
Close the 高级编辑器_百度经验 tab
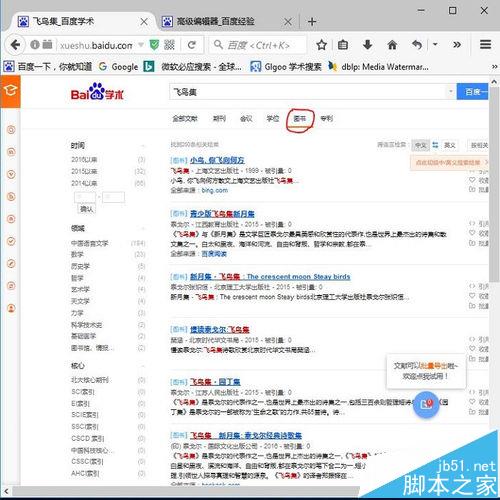pos(287,22)
